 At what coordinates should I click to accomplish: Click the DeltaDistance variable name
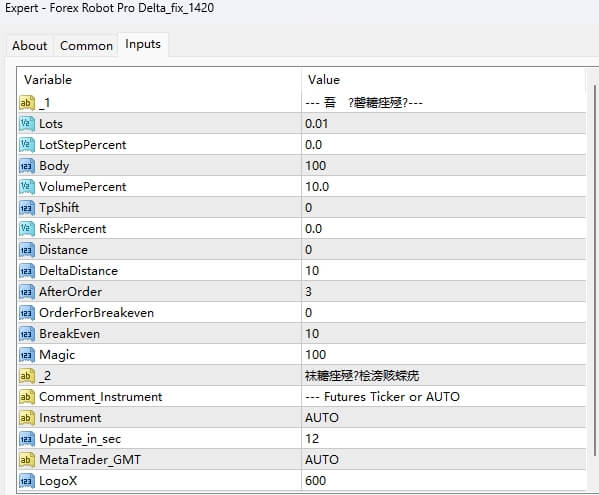pos(78,271)
